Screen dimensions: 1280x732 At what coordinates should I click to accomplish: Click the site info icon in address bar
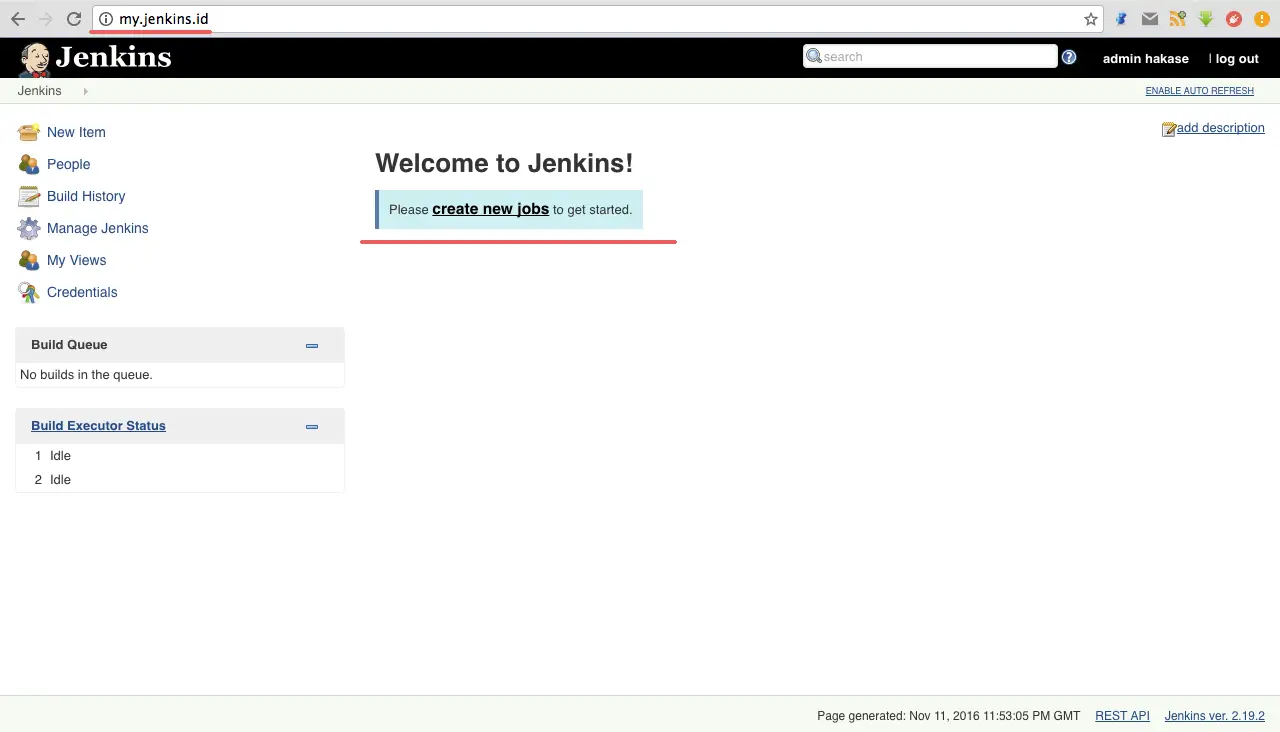pos(106,19)
